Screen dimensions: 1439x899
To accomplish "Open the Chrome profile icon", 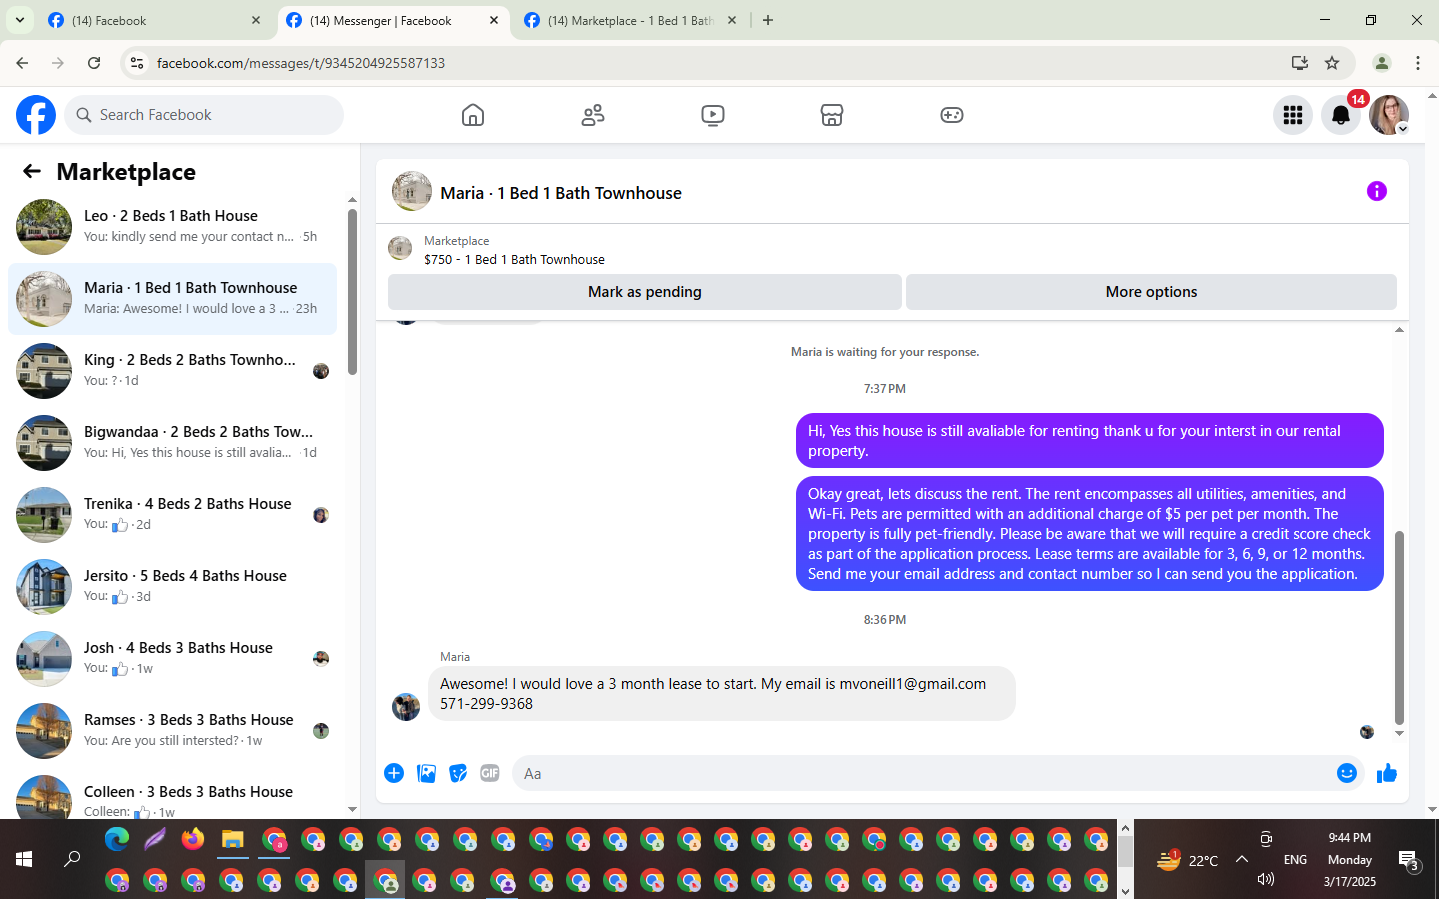I will [x=1382, y=63].
